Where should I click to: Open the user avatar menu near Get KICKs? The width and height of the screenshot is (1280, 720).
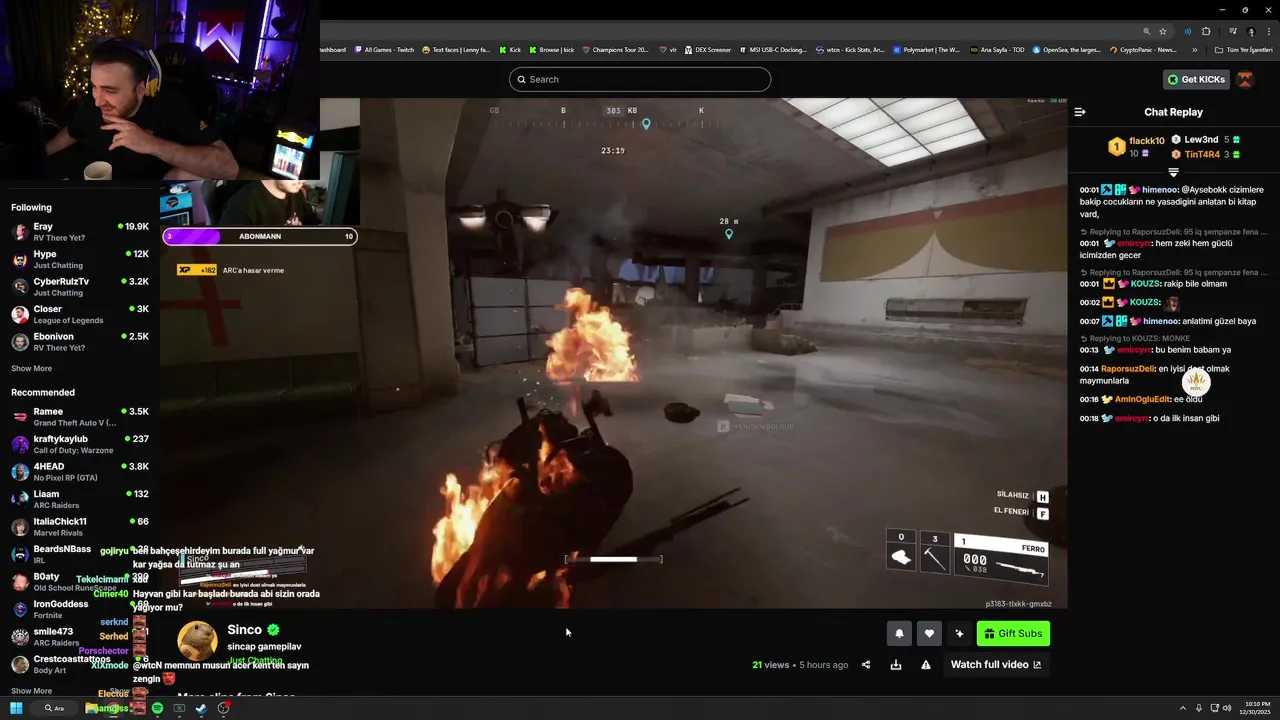[x=1245, y=79]
